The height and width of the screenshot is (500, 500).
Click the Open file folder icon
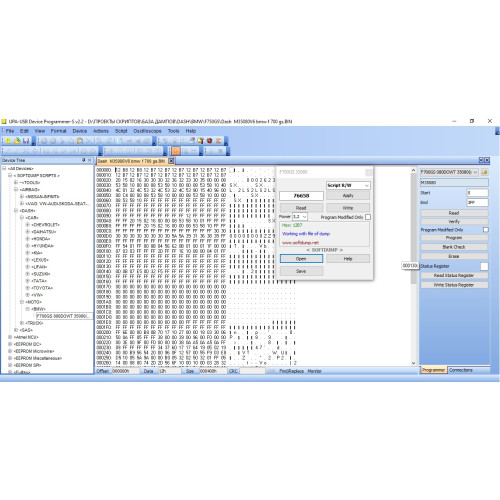click(17, 141)
